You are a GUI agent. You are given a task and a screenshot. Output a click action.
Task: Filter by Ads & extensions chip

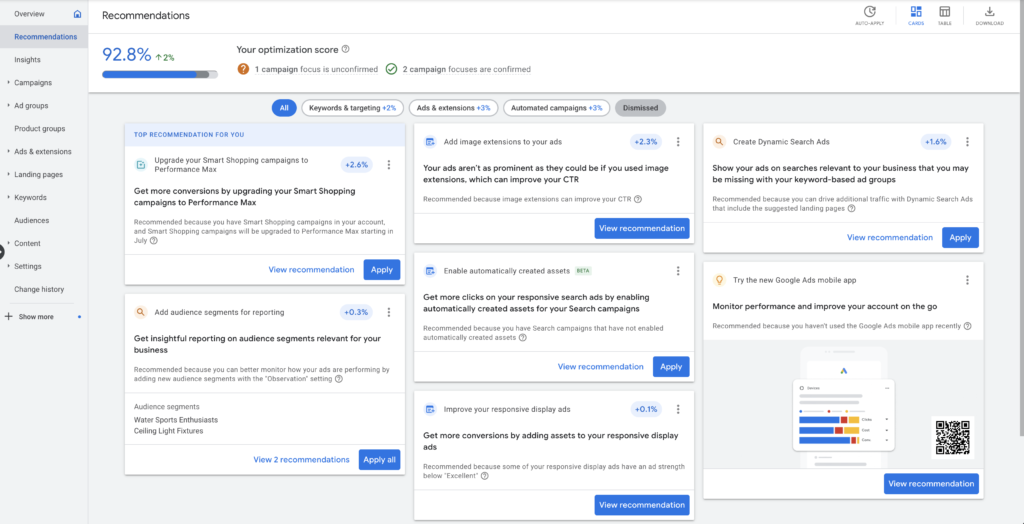coord(453,108)
